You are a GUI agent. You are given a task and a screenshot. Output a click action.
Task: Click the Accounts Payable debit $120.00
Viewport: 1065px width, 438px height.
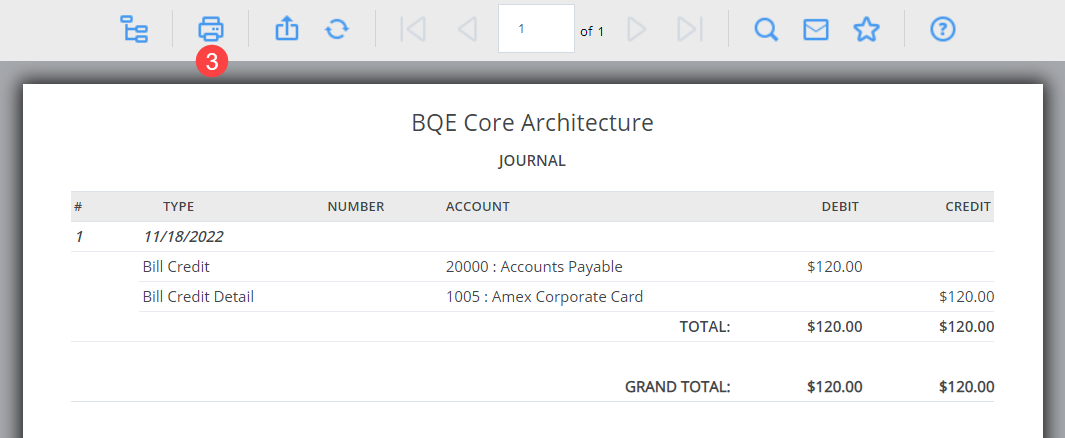[835, 267]
